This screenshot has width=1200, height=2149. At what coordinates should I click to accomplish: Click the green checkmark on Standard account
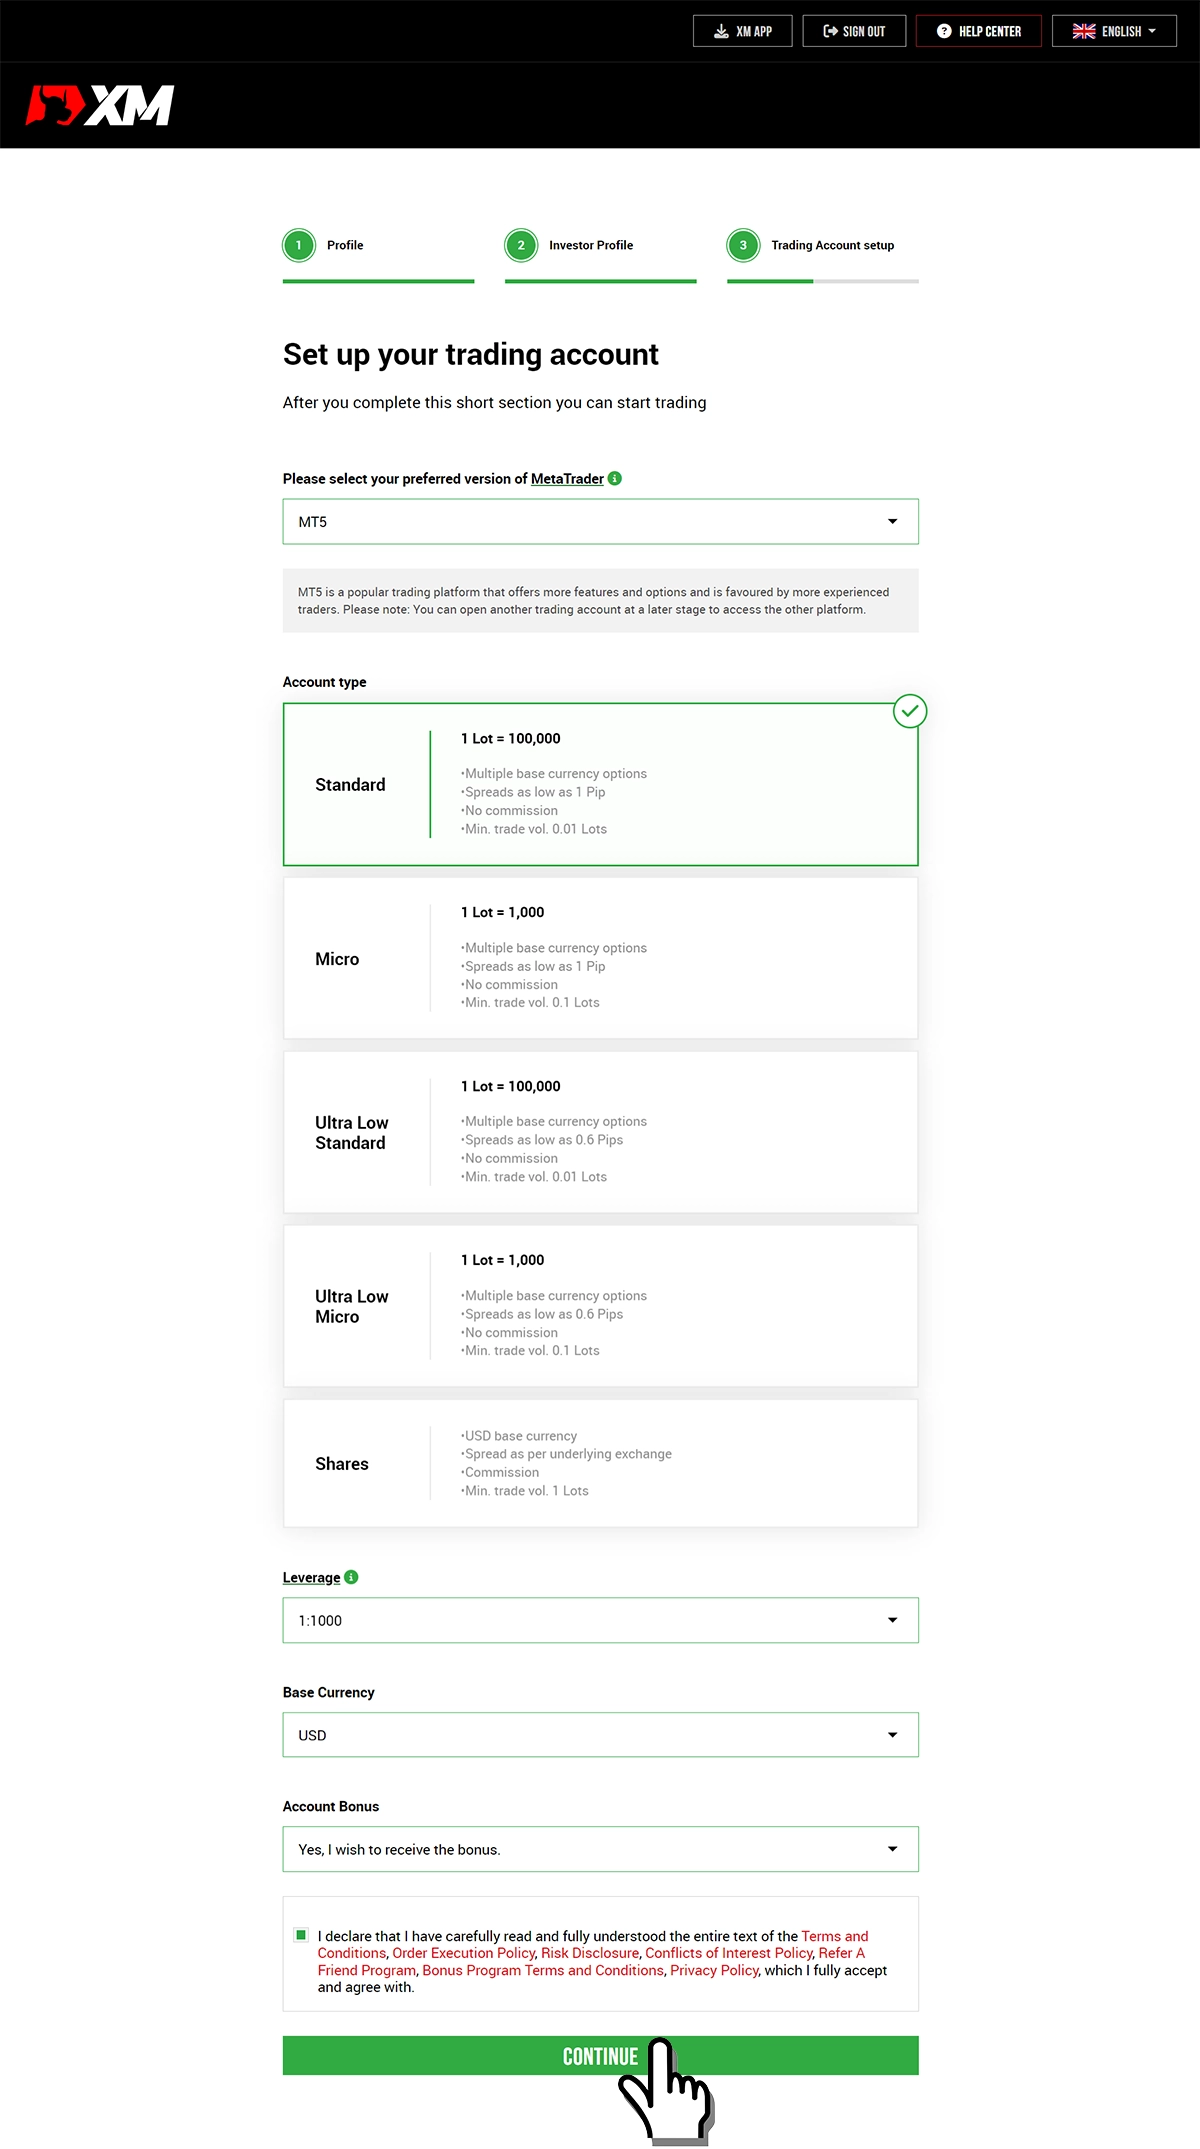click(x=910, y=711)
